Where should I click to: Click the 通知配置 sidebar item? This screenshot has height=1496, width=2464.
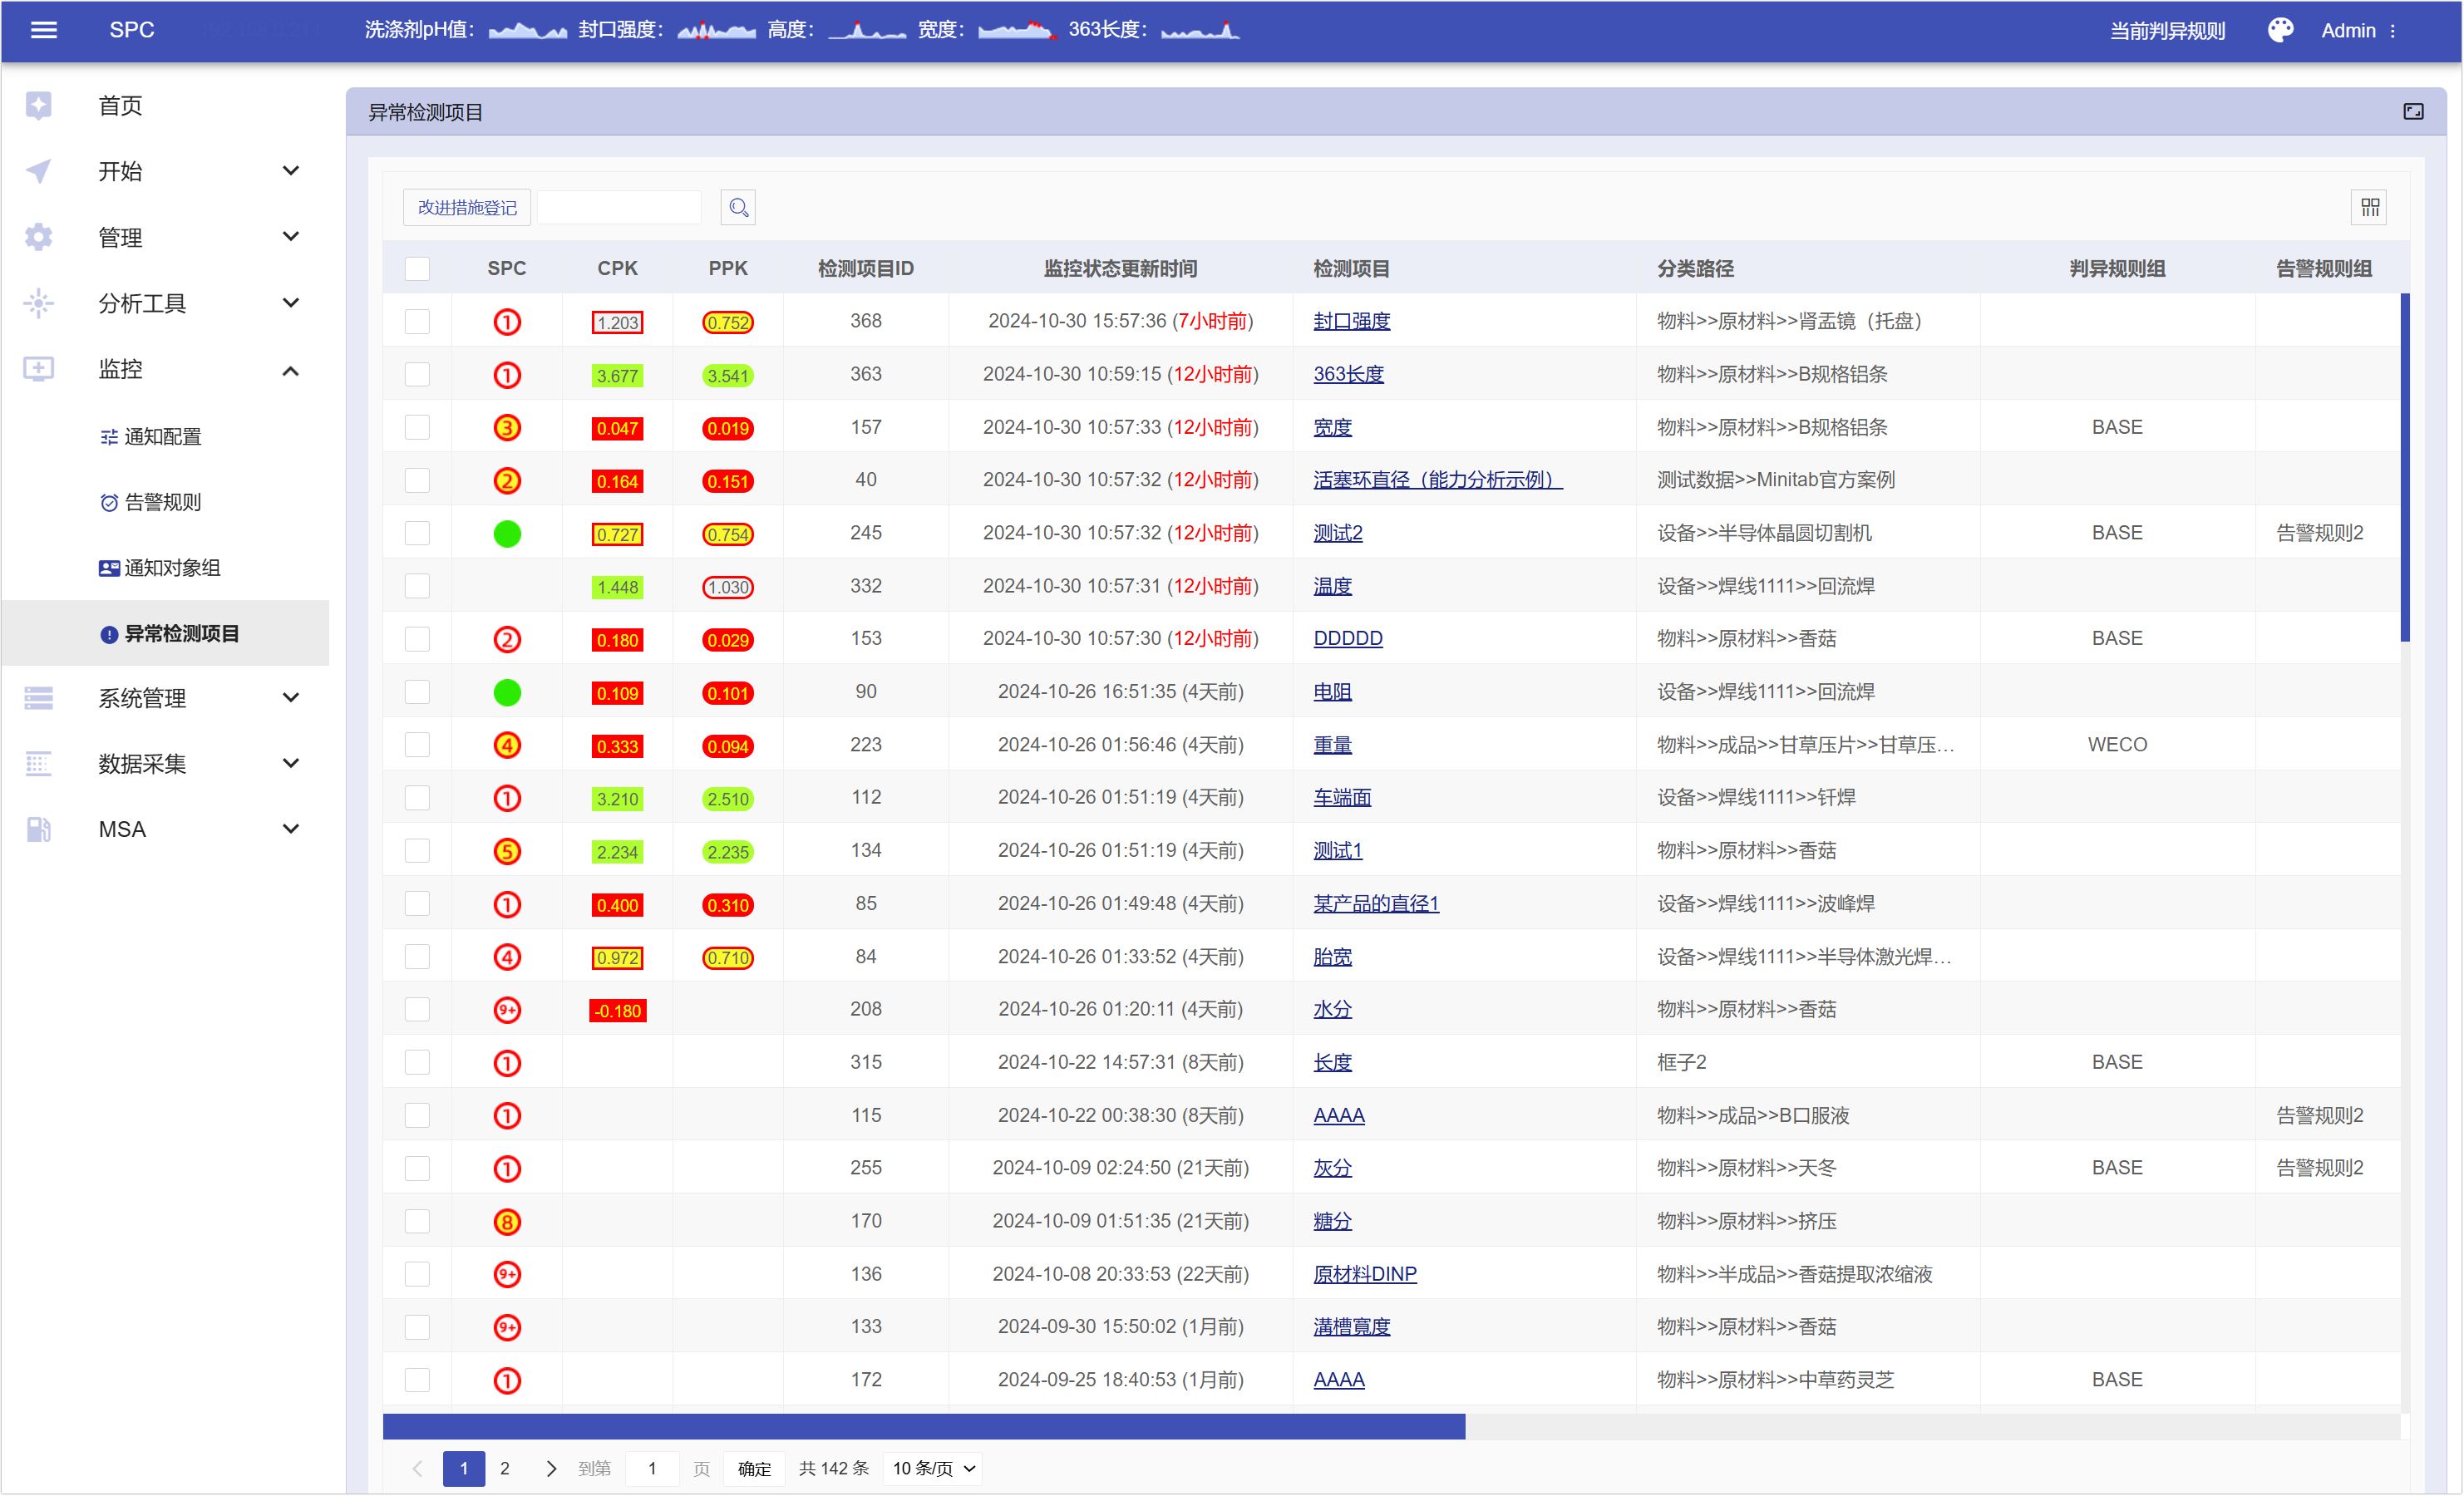pyautogui.click(x=166, y=436)
